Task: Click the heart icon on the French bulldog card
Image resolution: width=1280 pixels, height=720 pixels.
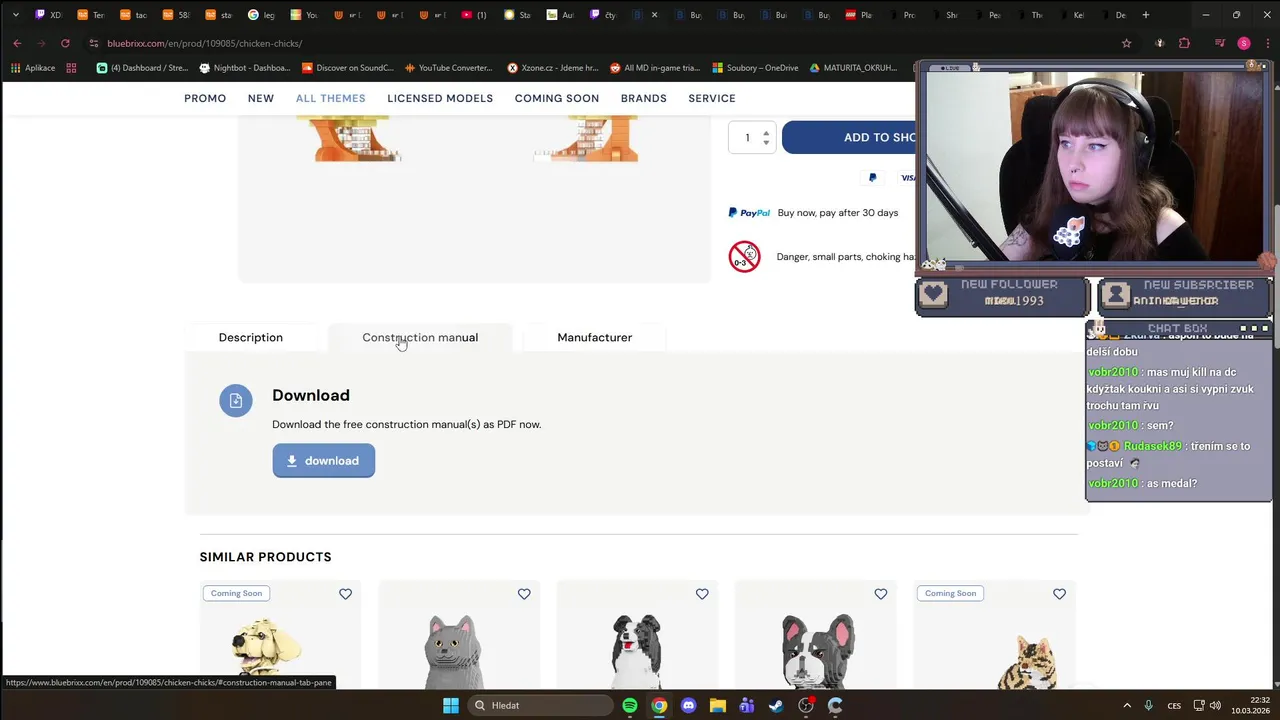Action: click(881, 594)
